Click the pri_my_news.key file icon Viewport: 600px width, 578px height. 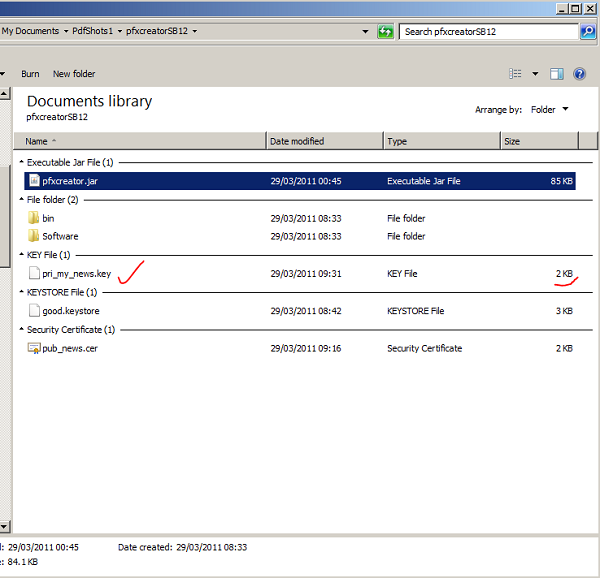(x=34, y=273)
